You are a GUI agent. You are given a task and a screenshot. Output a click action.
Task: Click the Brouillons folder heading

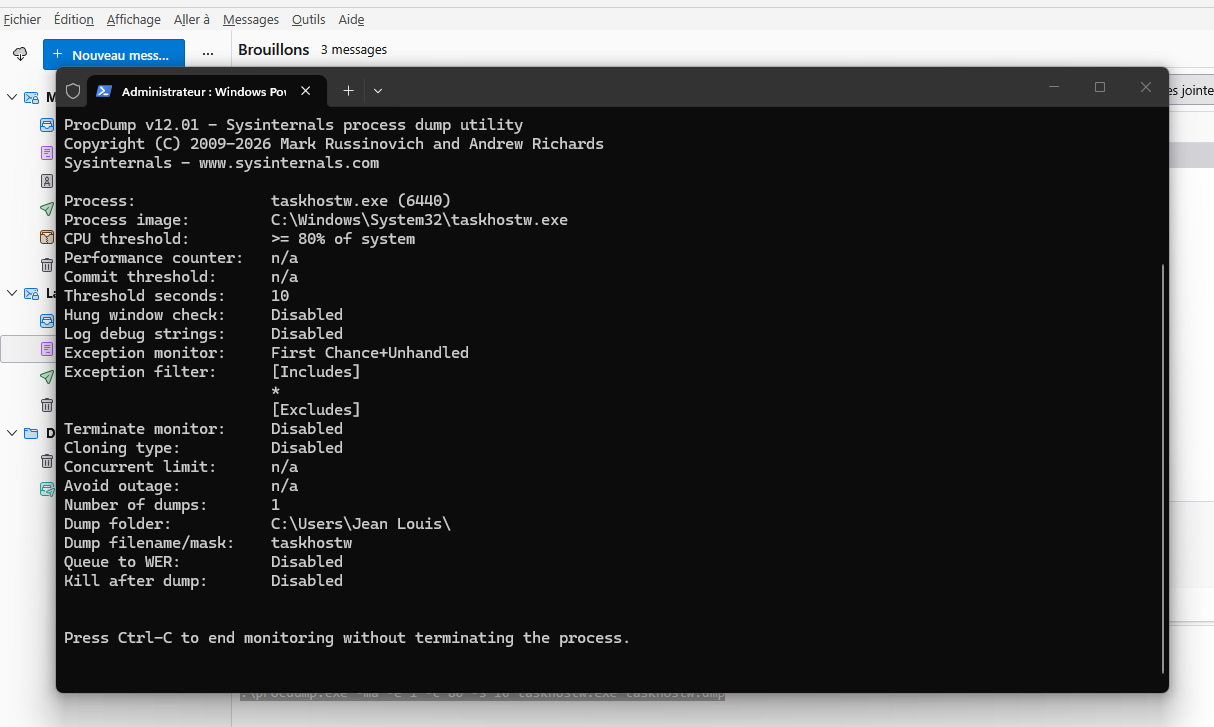click(273, 49)
